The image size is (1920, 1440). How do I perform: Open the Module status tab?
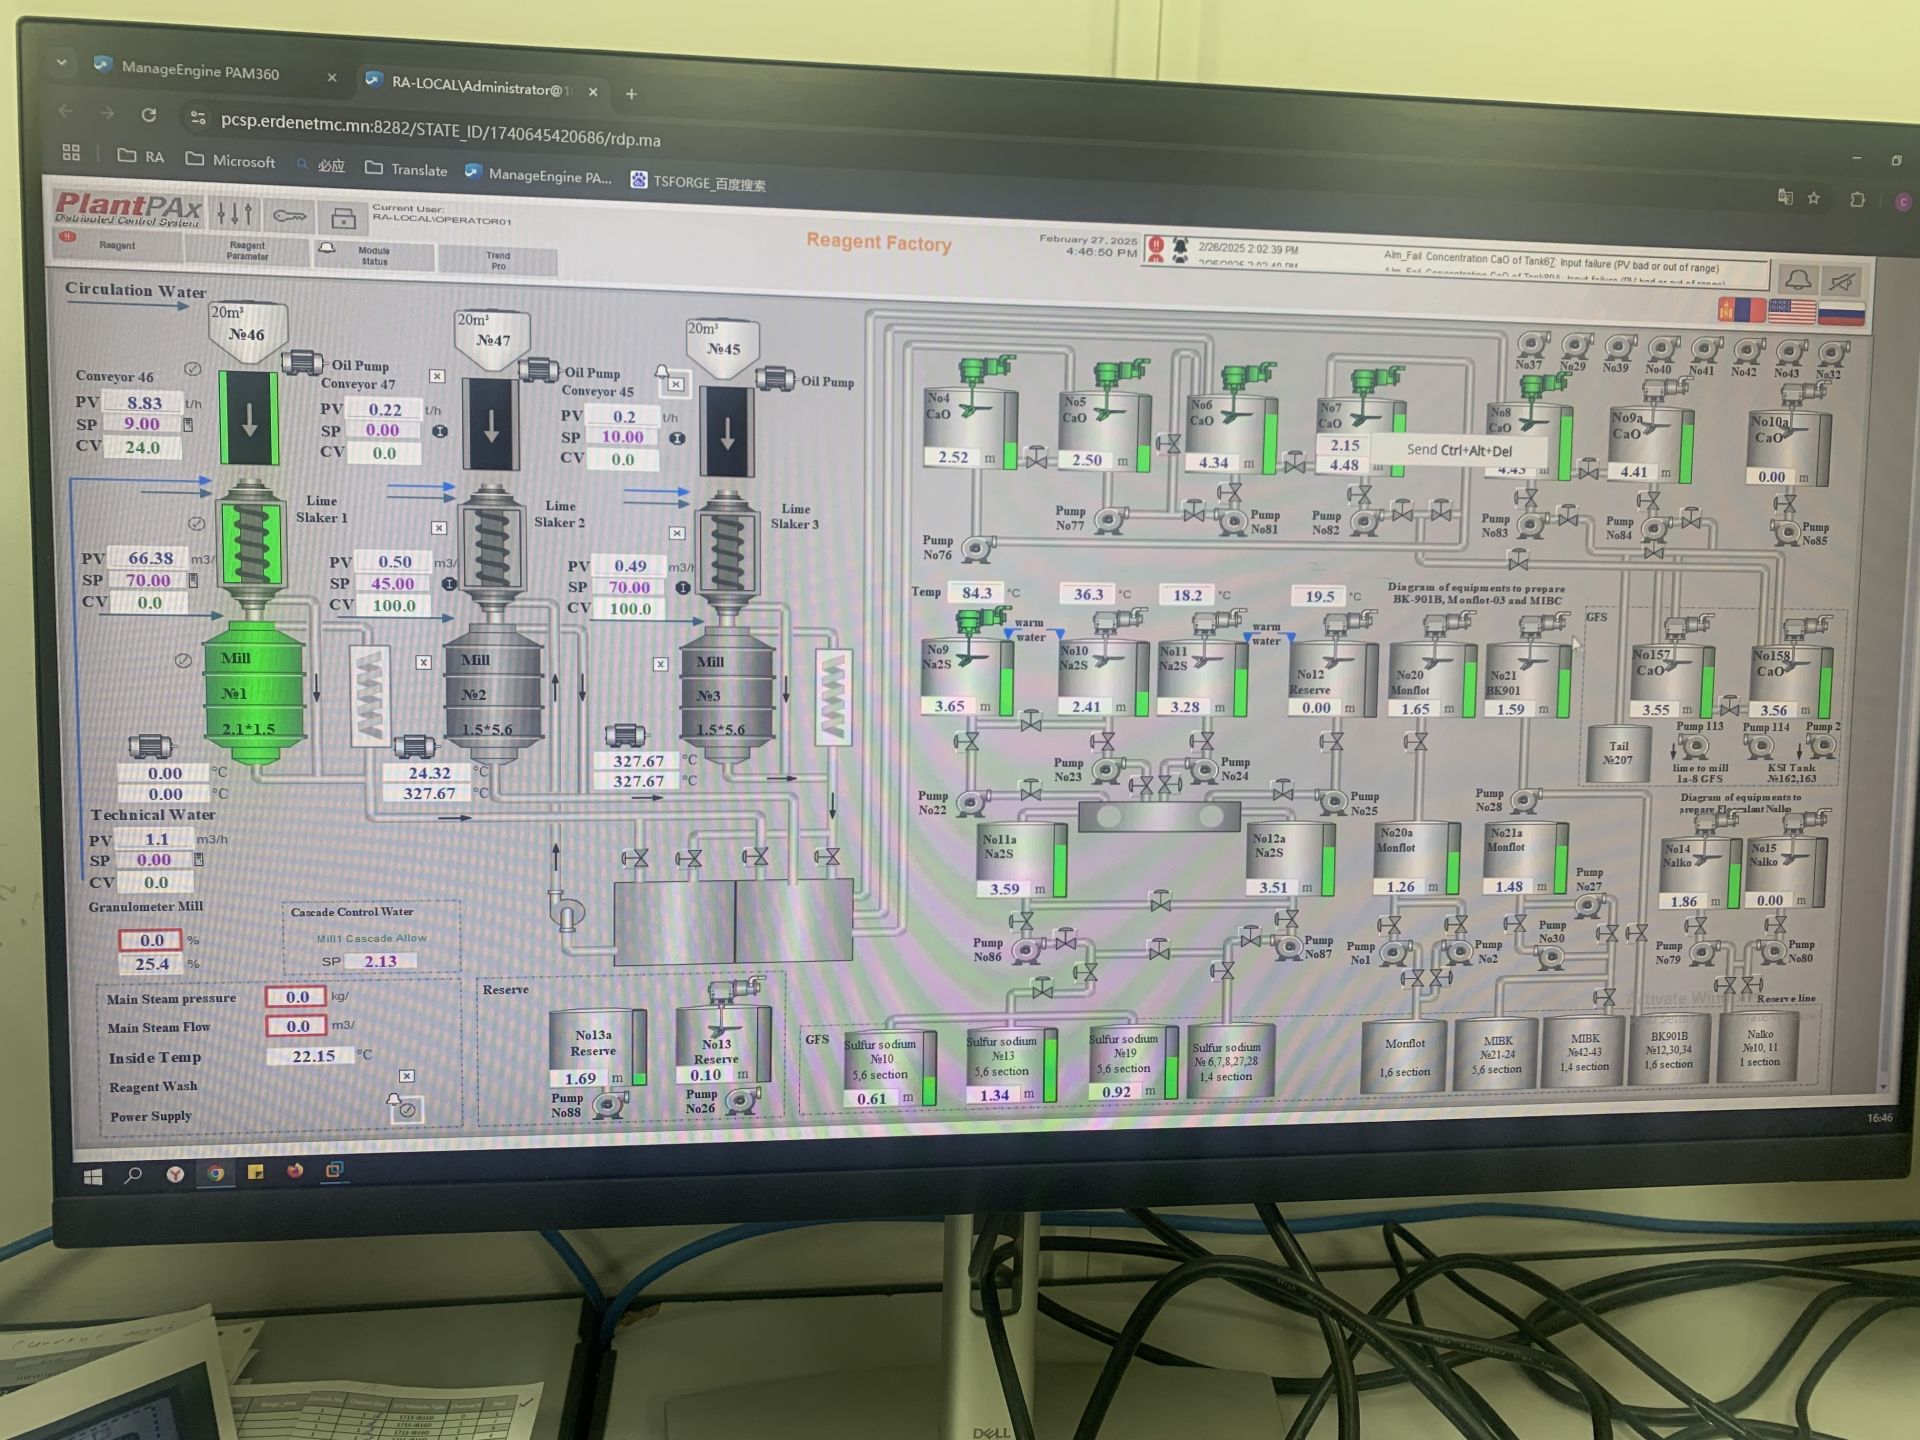click(374, 256)
